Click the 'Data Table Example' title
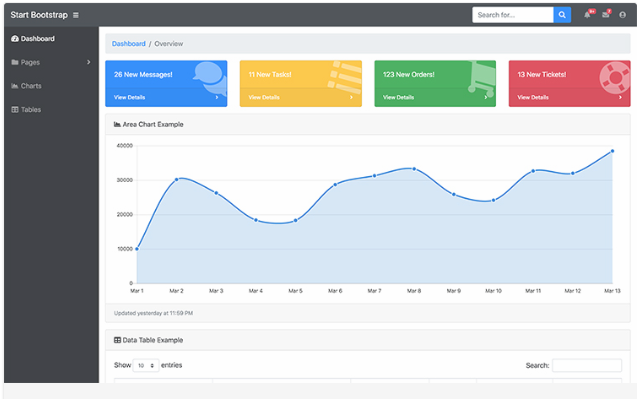This screenshot has width=637, height=399. point(153,340)
